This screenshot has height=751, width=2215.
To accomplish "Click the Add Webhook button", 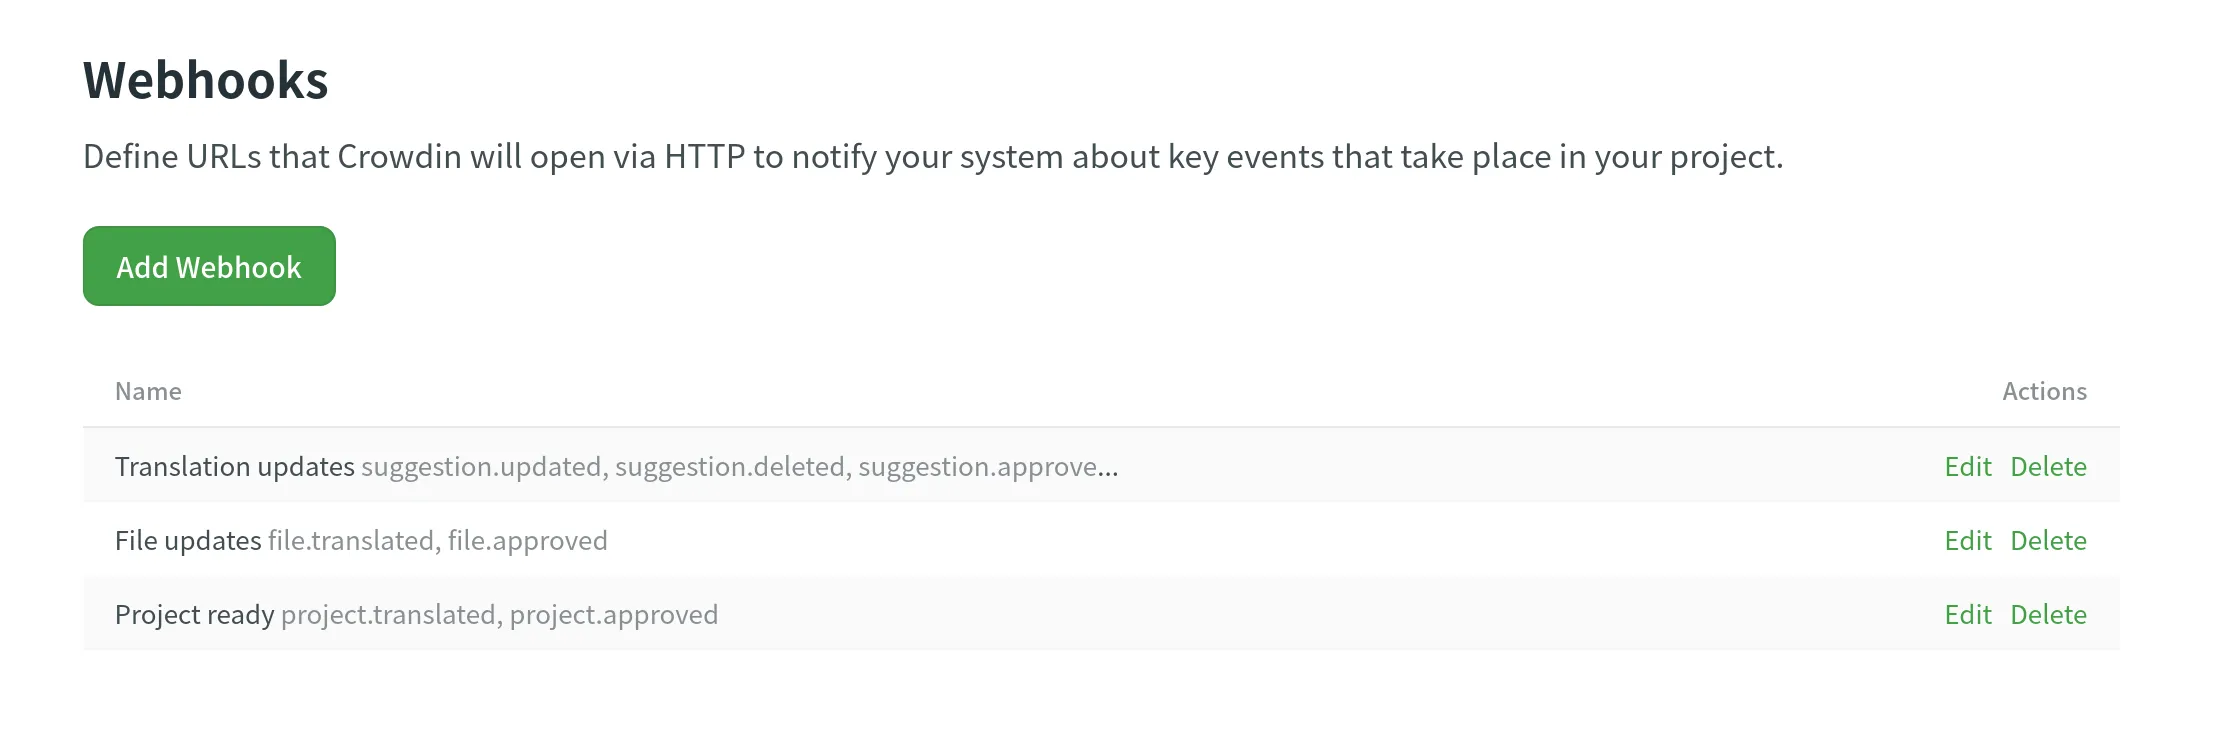I will [208, 266].
